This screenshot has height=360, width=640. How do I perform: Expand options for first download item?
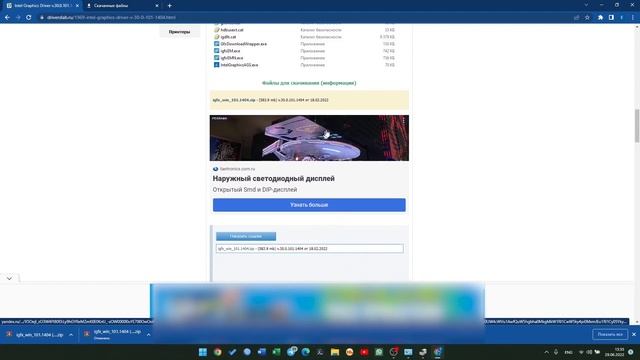[x=71, y=335]
